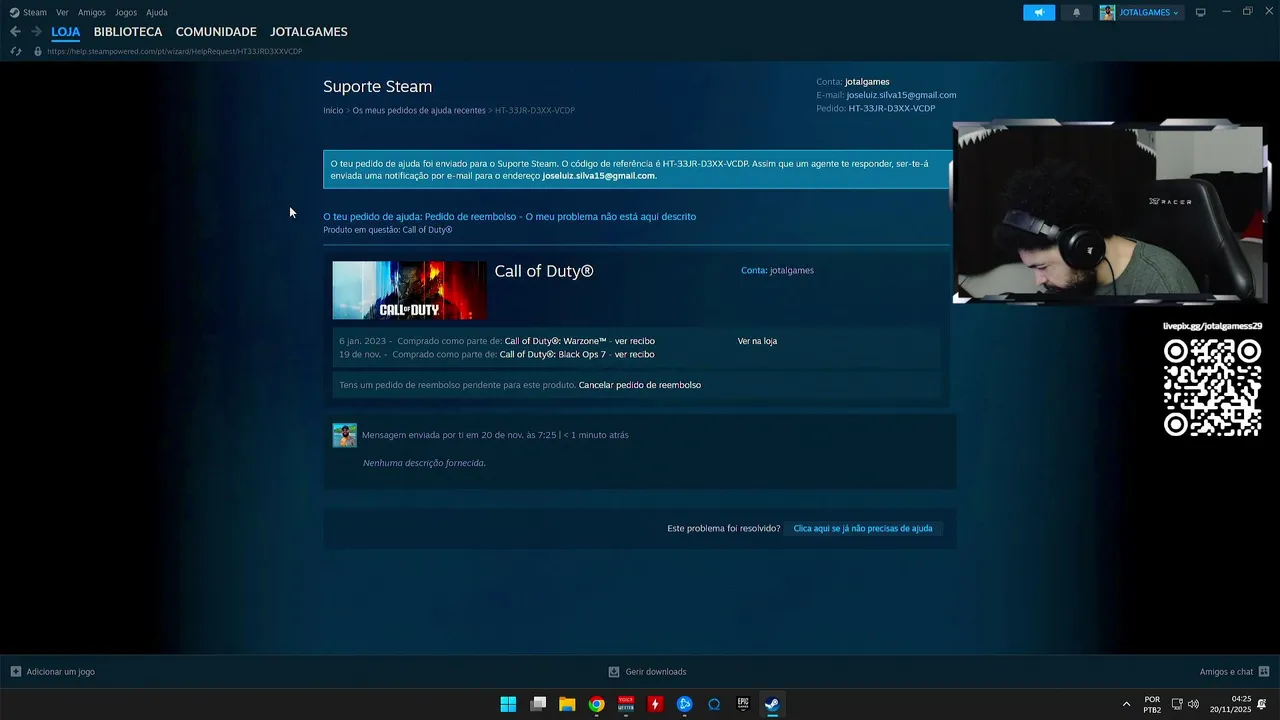Switch to the LOJA tab
Image resolution: width=1280 pixels, height=720 pixels.
pyautogui.click(x=66, y=32)
